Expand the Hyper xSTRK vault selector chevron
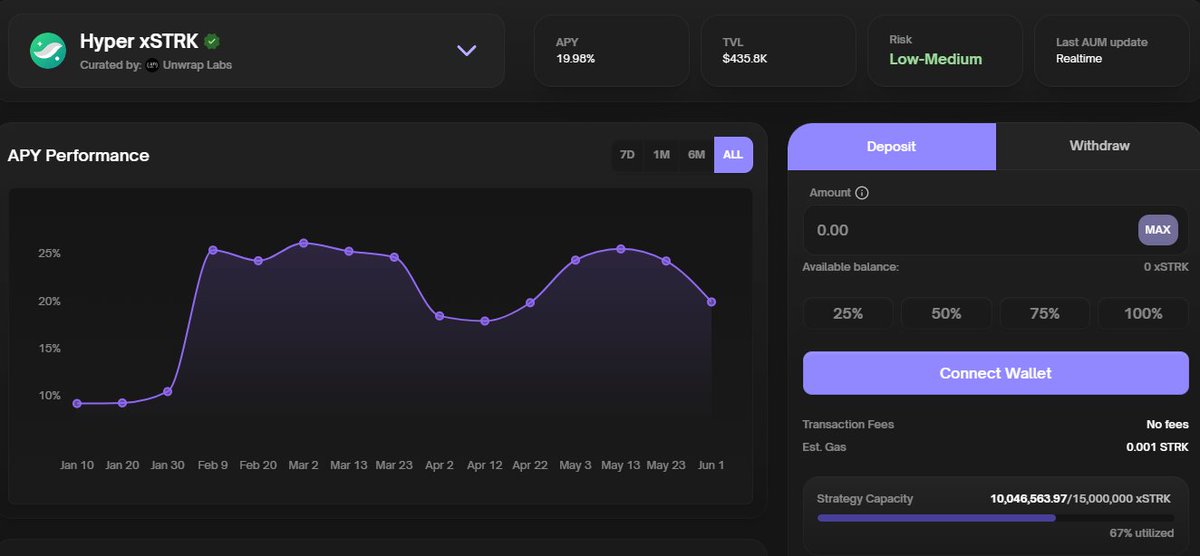 click(467, 50)
